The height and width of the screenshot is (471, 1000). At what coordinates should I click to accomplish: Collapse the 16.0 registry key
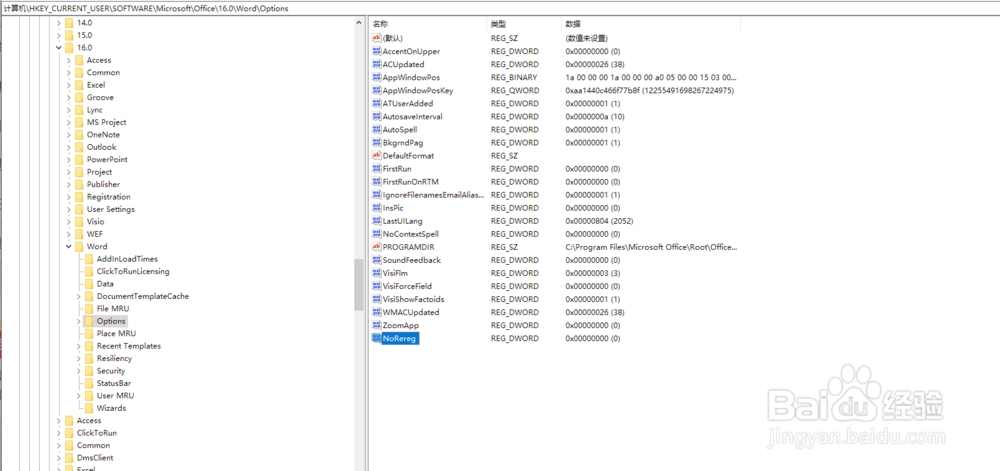coord(59,48)
